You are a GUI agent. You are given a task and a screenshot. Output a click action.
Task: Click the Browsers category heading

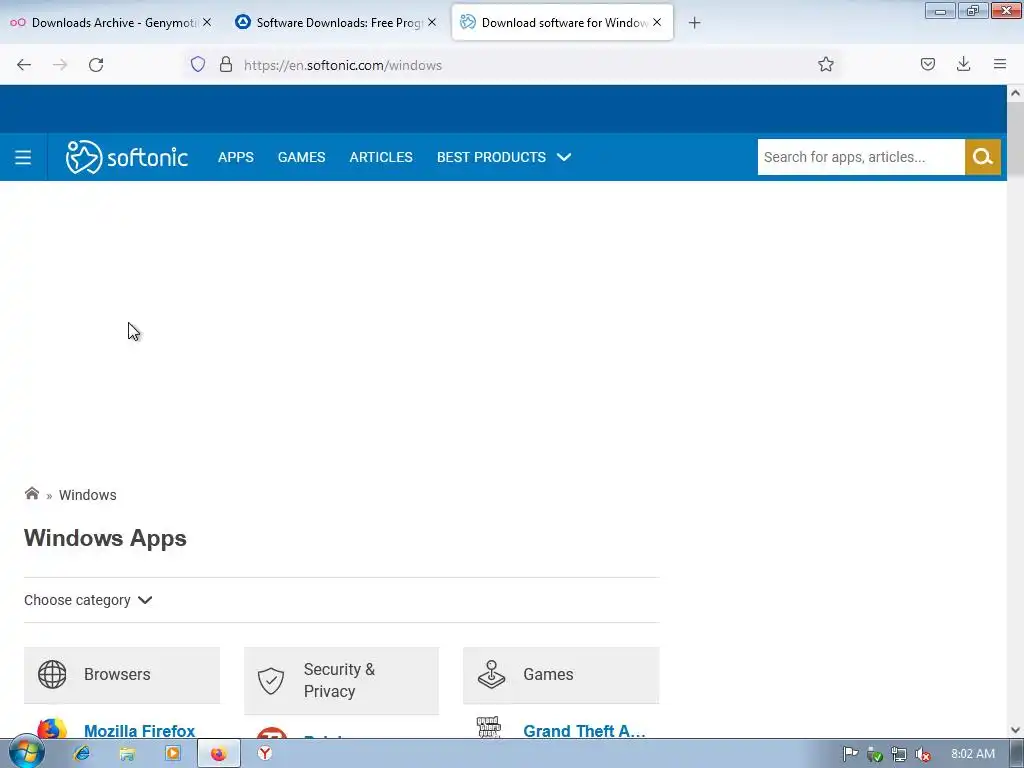pyautogui.click(x=117, y=675)
